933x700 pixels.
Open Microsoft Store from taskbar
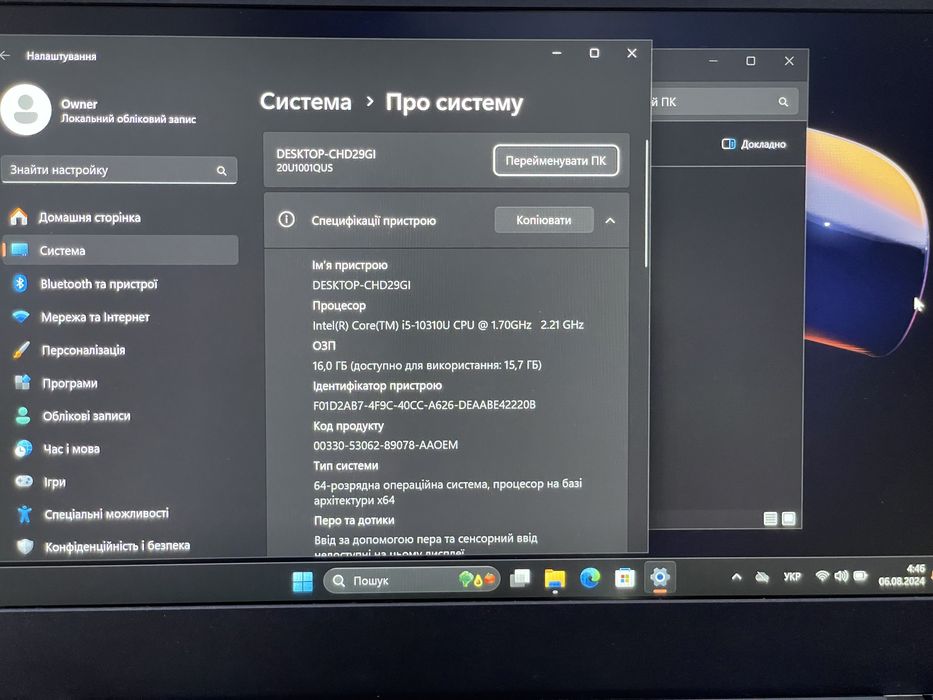pyautogui.click(x=625, y=578)
